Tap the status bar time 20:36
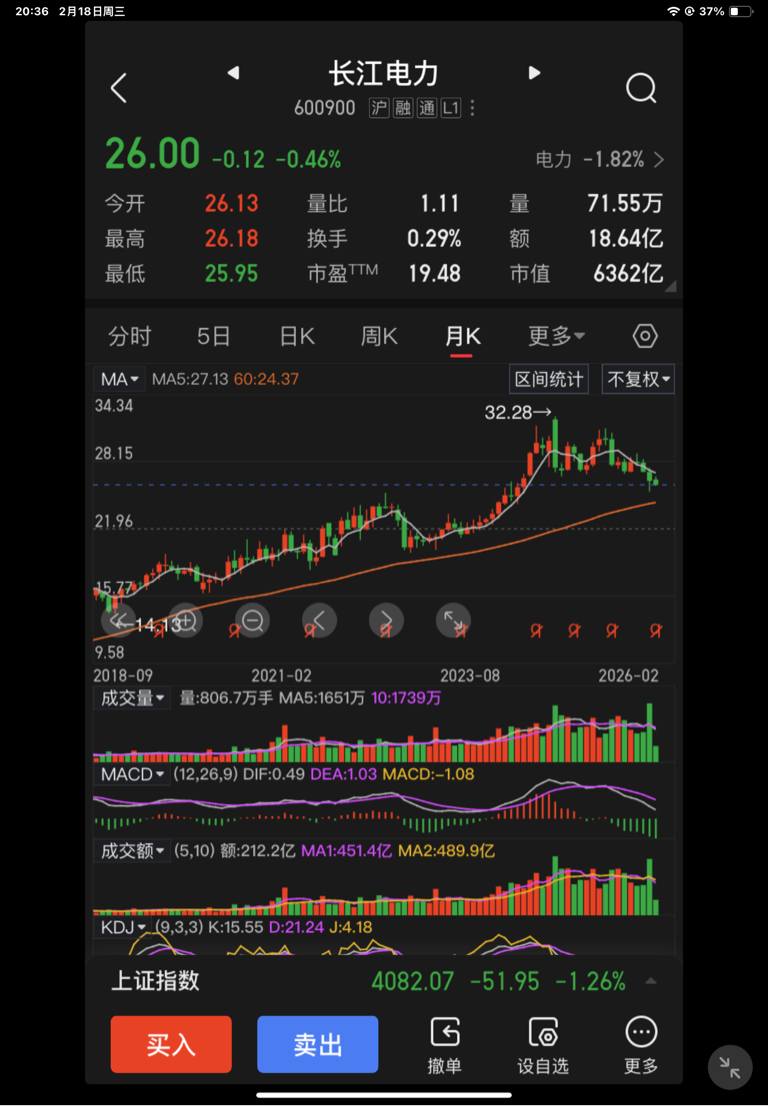This screenshot has height=1106, width=768. (32, 11)
